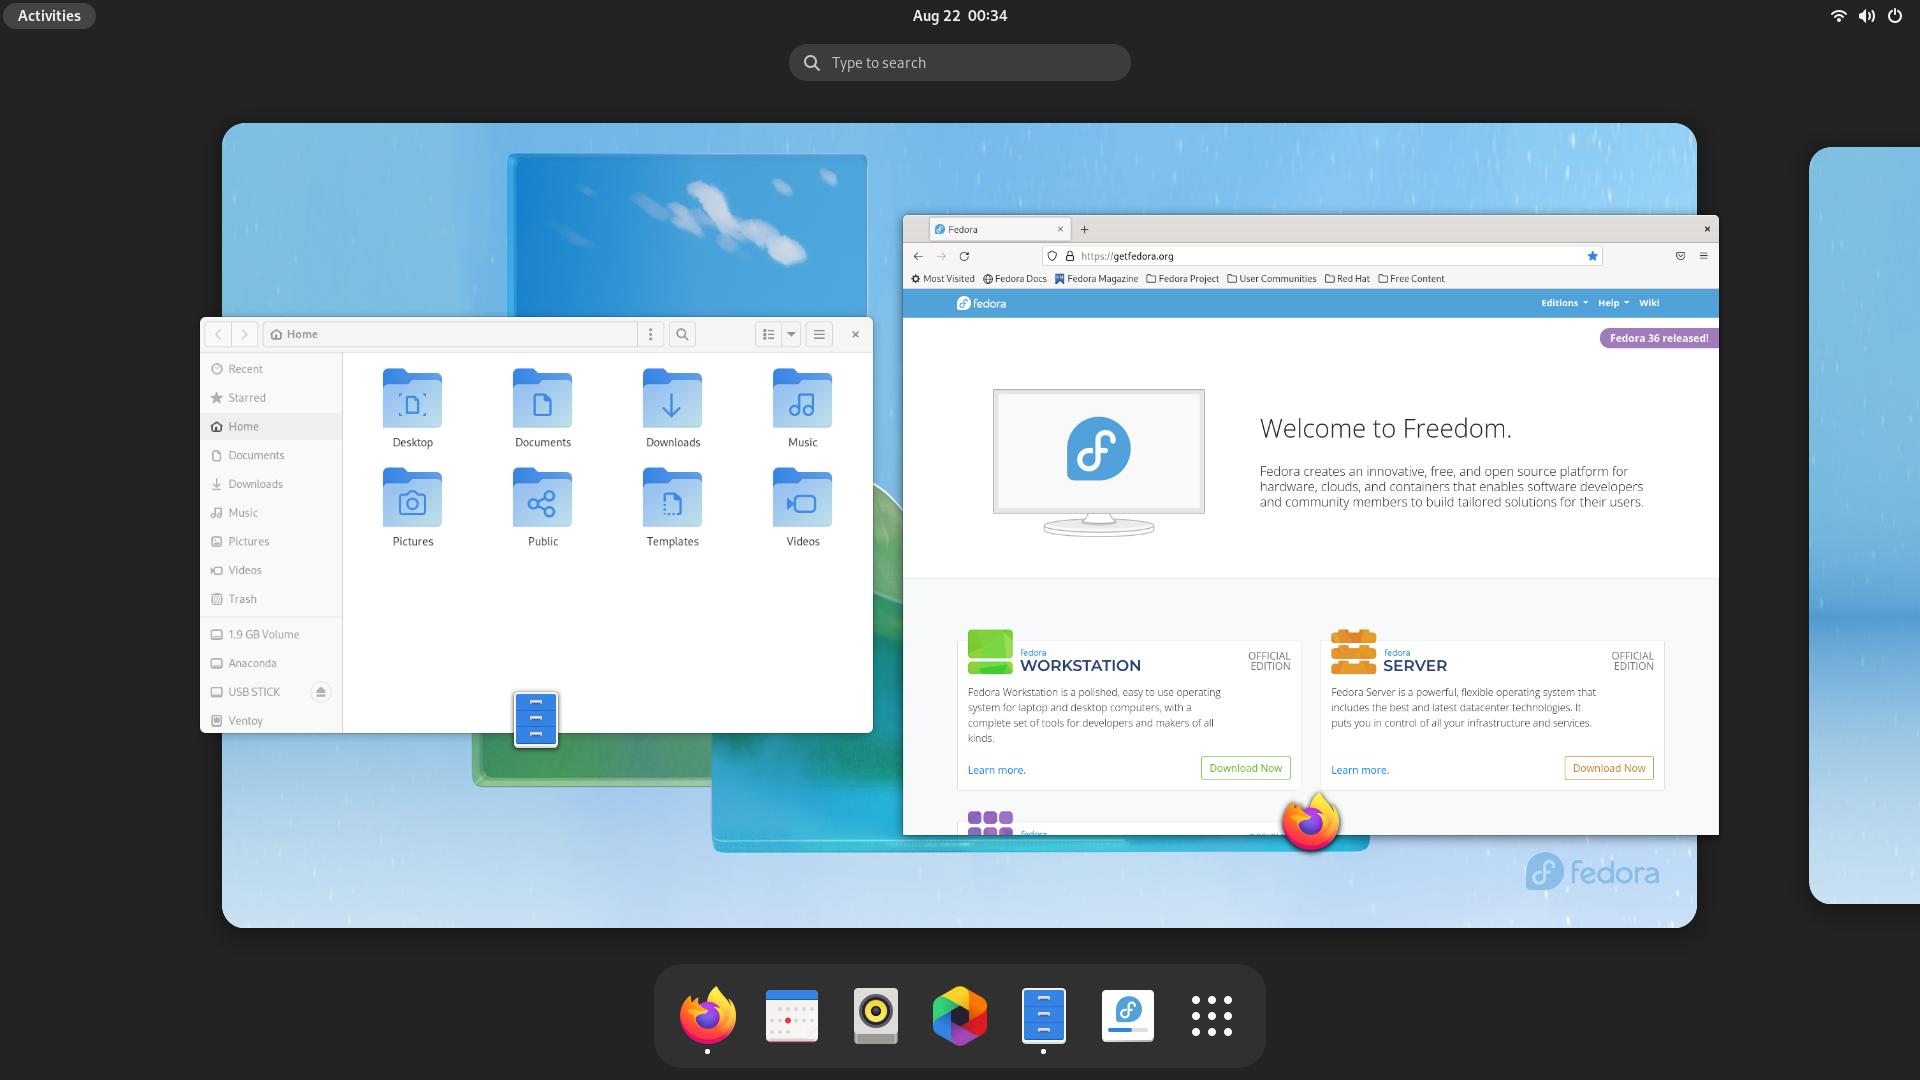Reload the Firefox page
The width and height of the screenshot is (1920, 1080).
[x=964, y=256]
